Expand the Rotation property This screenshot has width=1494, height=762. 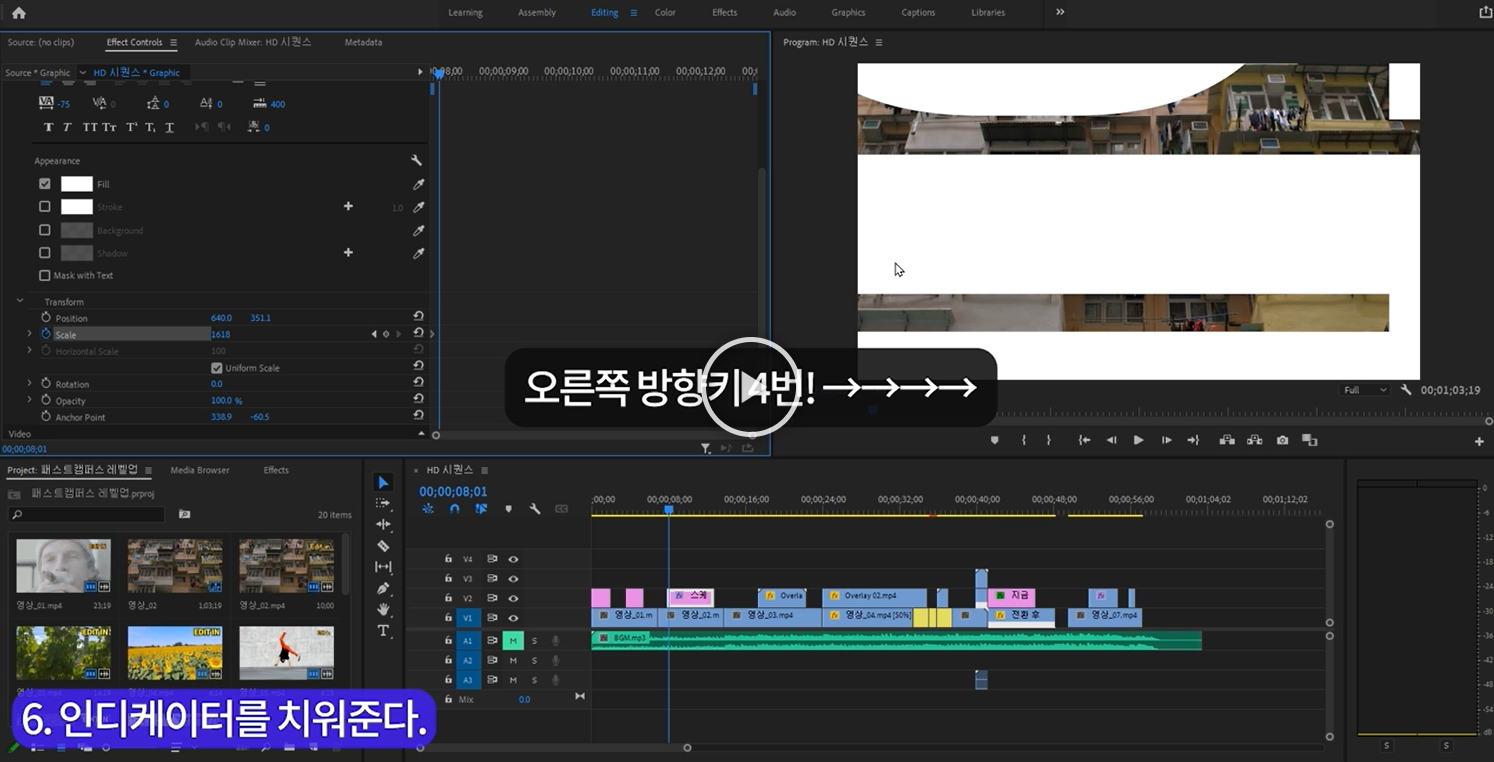pos(29,384)
